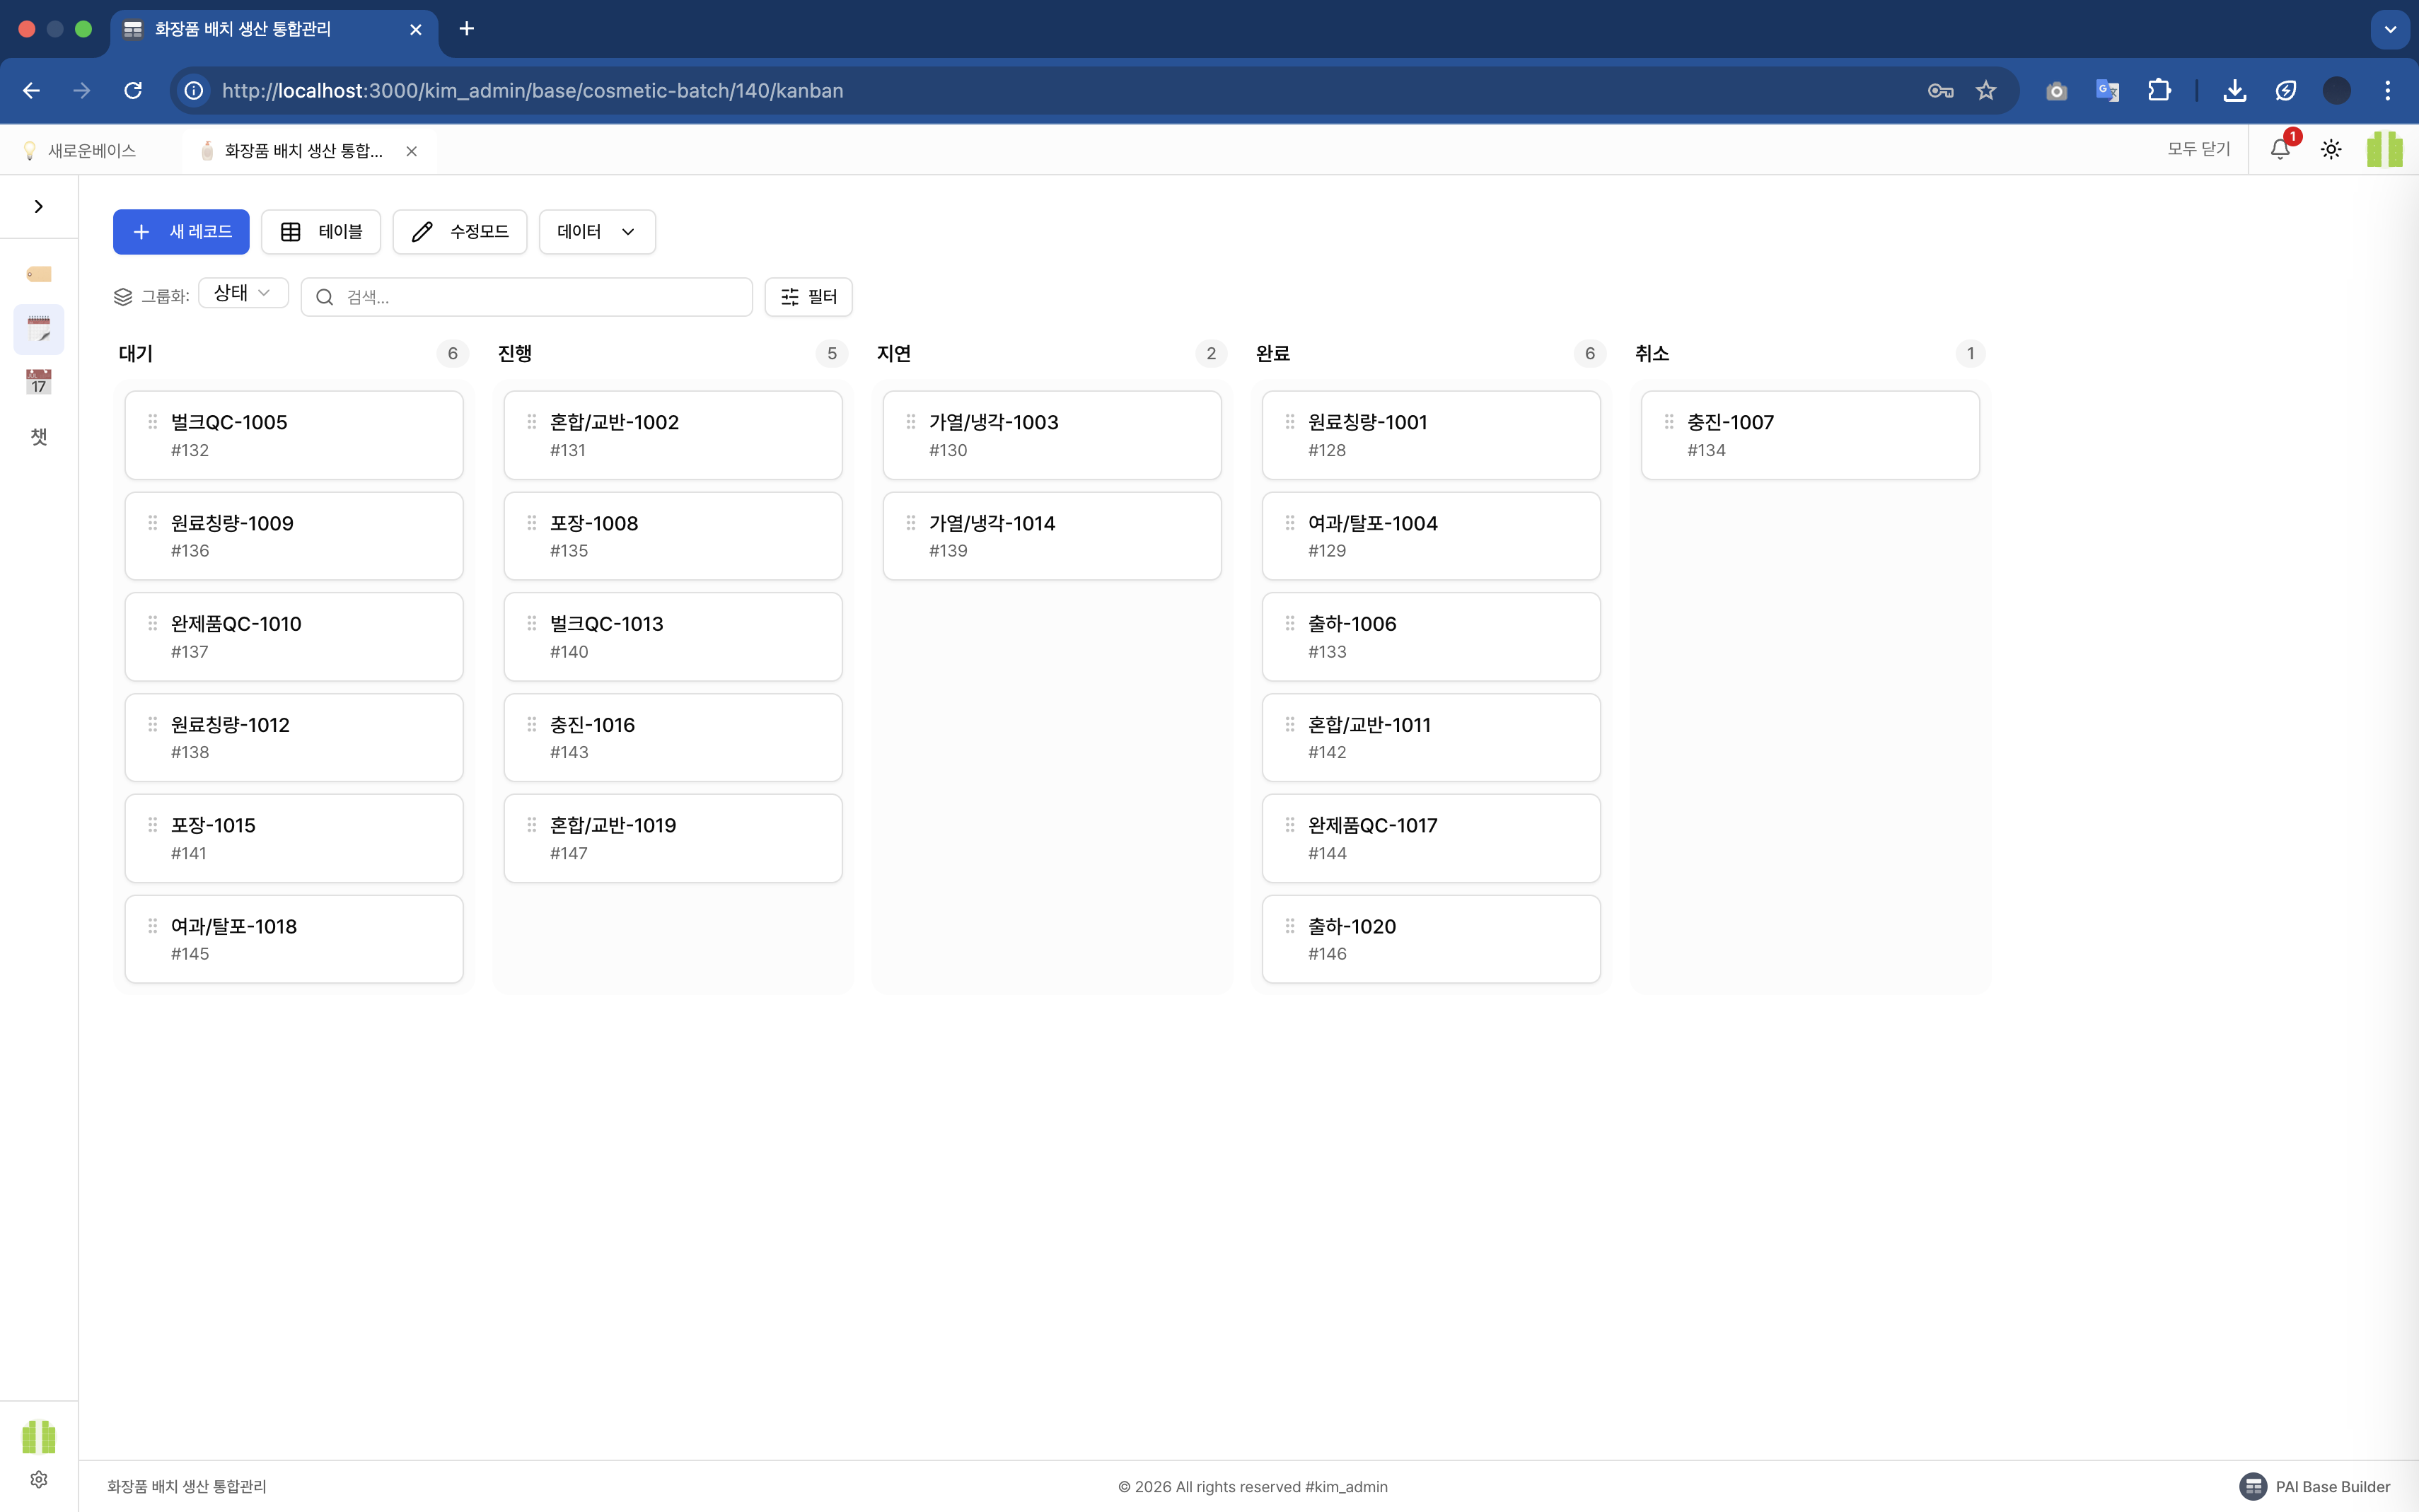
Task: Bookmark this page with star icon
Action: point(1986,90)
